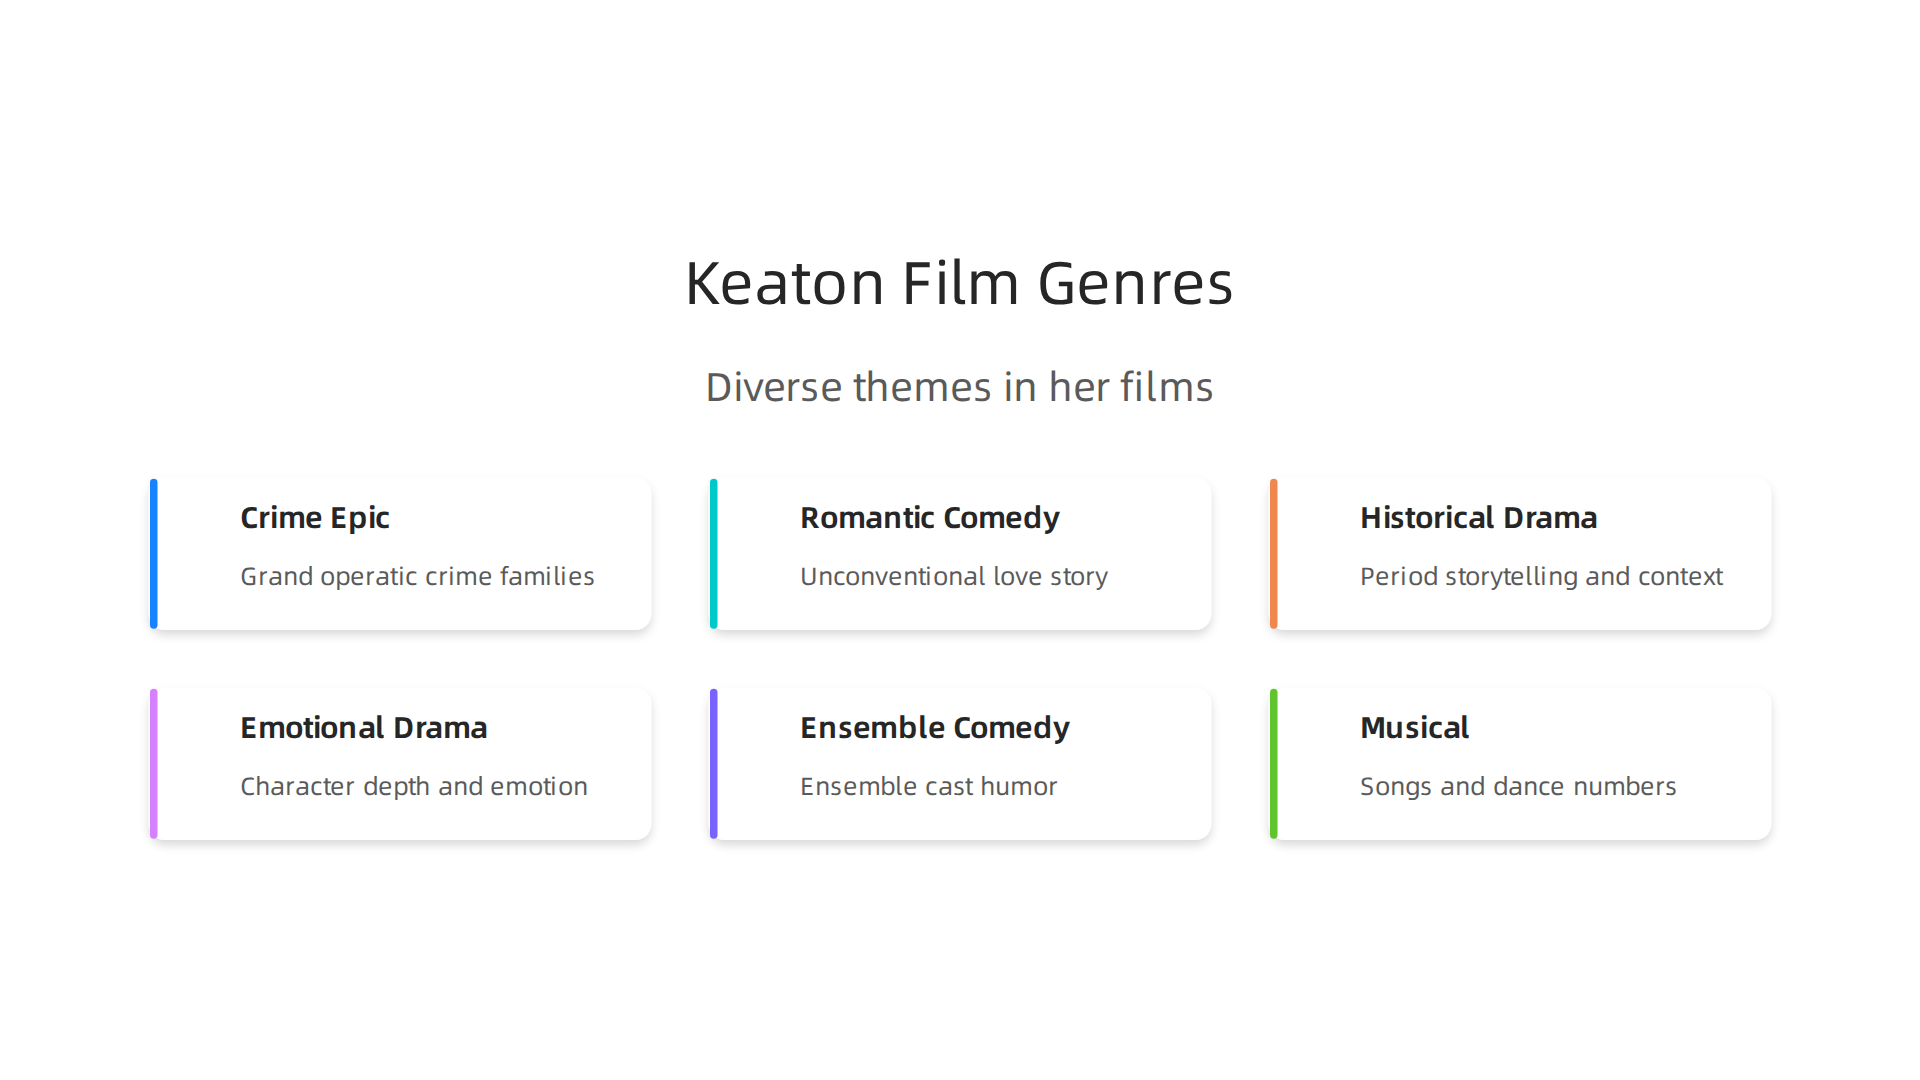Click 'Character depth and emotion' description

(414, 786)
